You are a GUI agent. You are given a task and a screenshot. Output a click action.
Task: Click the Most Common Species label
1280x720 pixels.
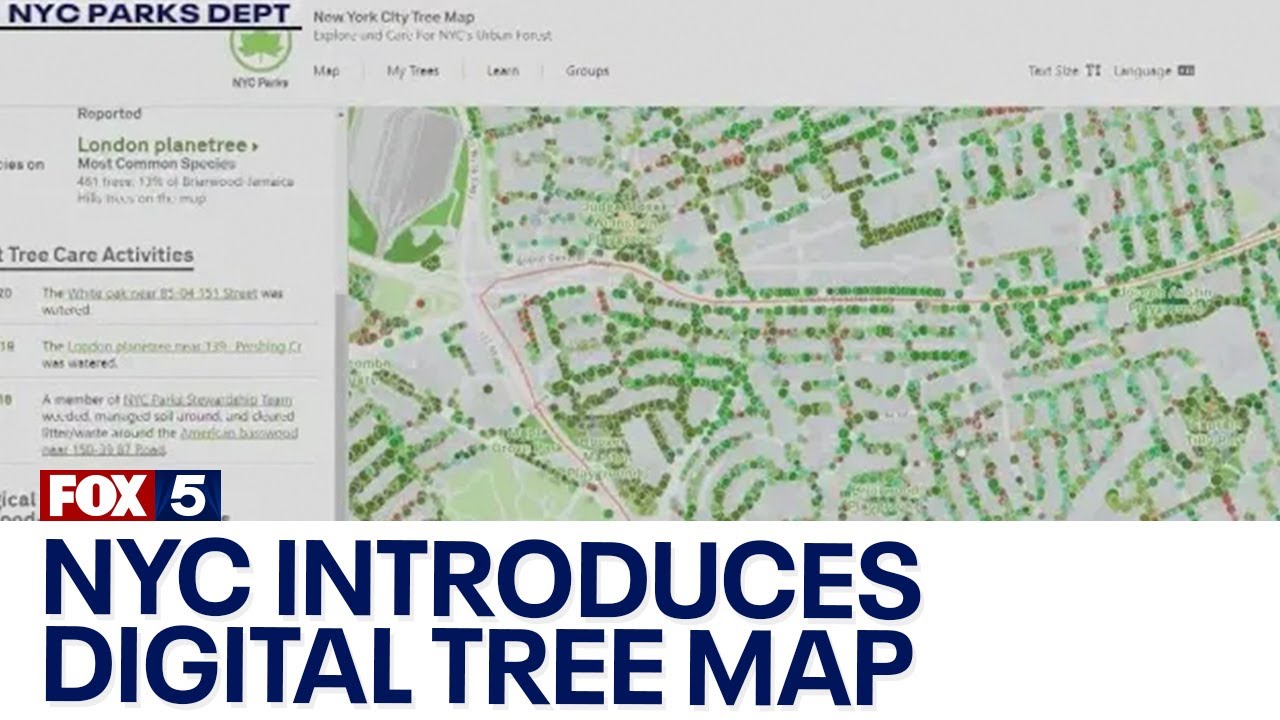click(x=157, y=164)
